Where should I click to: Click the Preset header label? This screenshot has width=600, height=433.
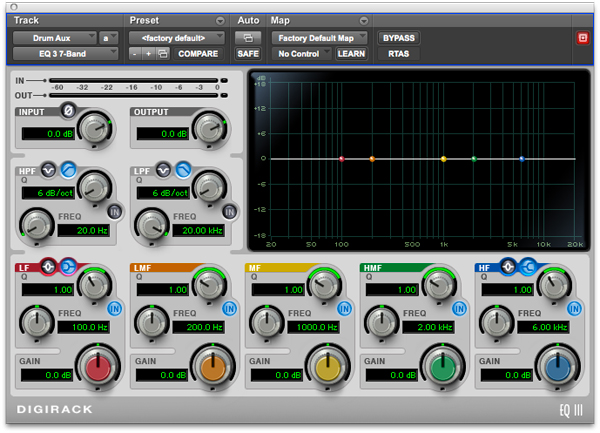tap(144, 20)
